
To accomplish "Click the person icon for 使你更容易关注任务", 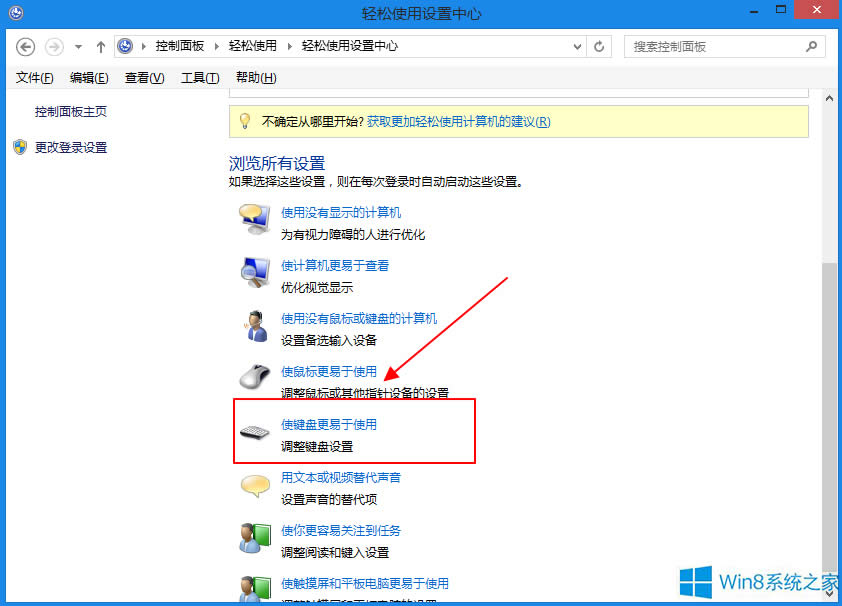I will tap(254, 539).
